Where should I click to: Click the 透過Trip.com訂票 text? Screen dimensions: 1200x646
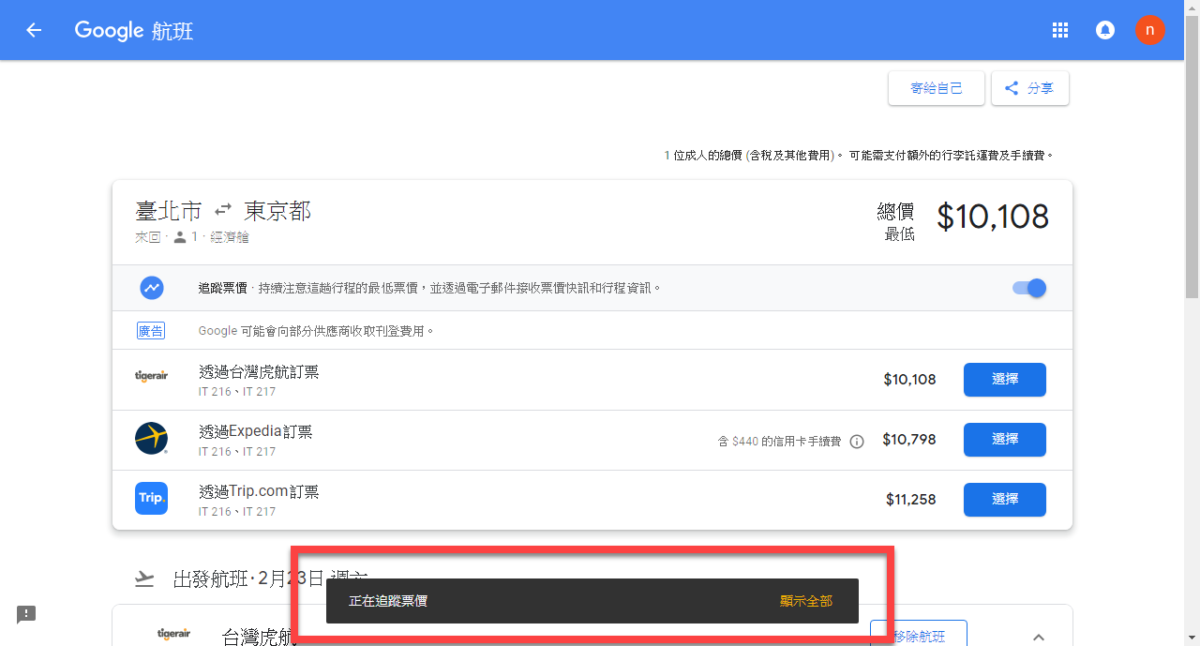click(259, 492)
